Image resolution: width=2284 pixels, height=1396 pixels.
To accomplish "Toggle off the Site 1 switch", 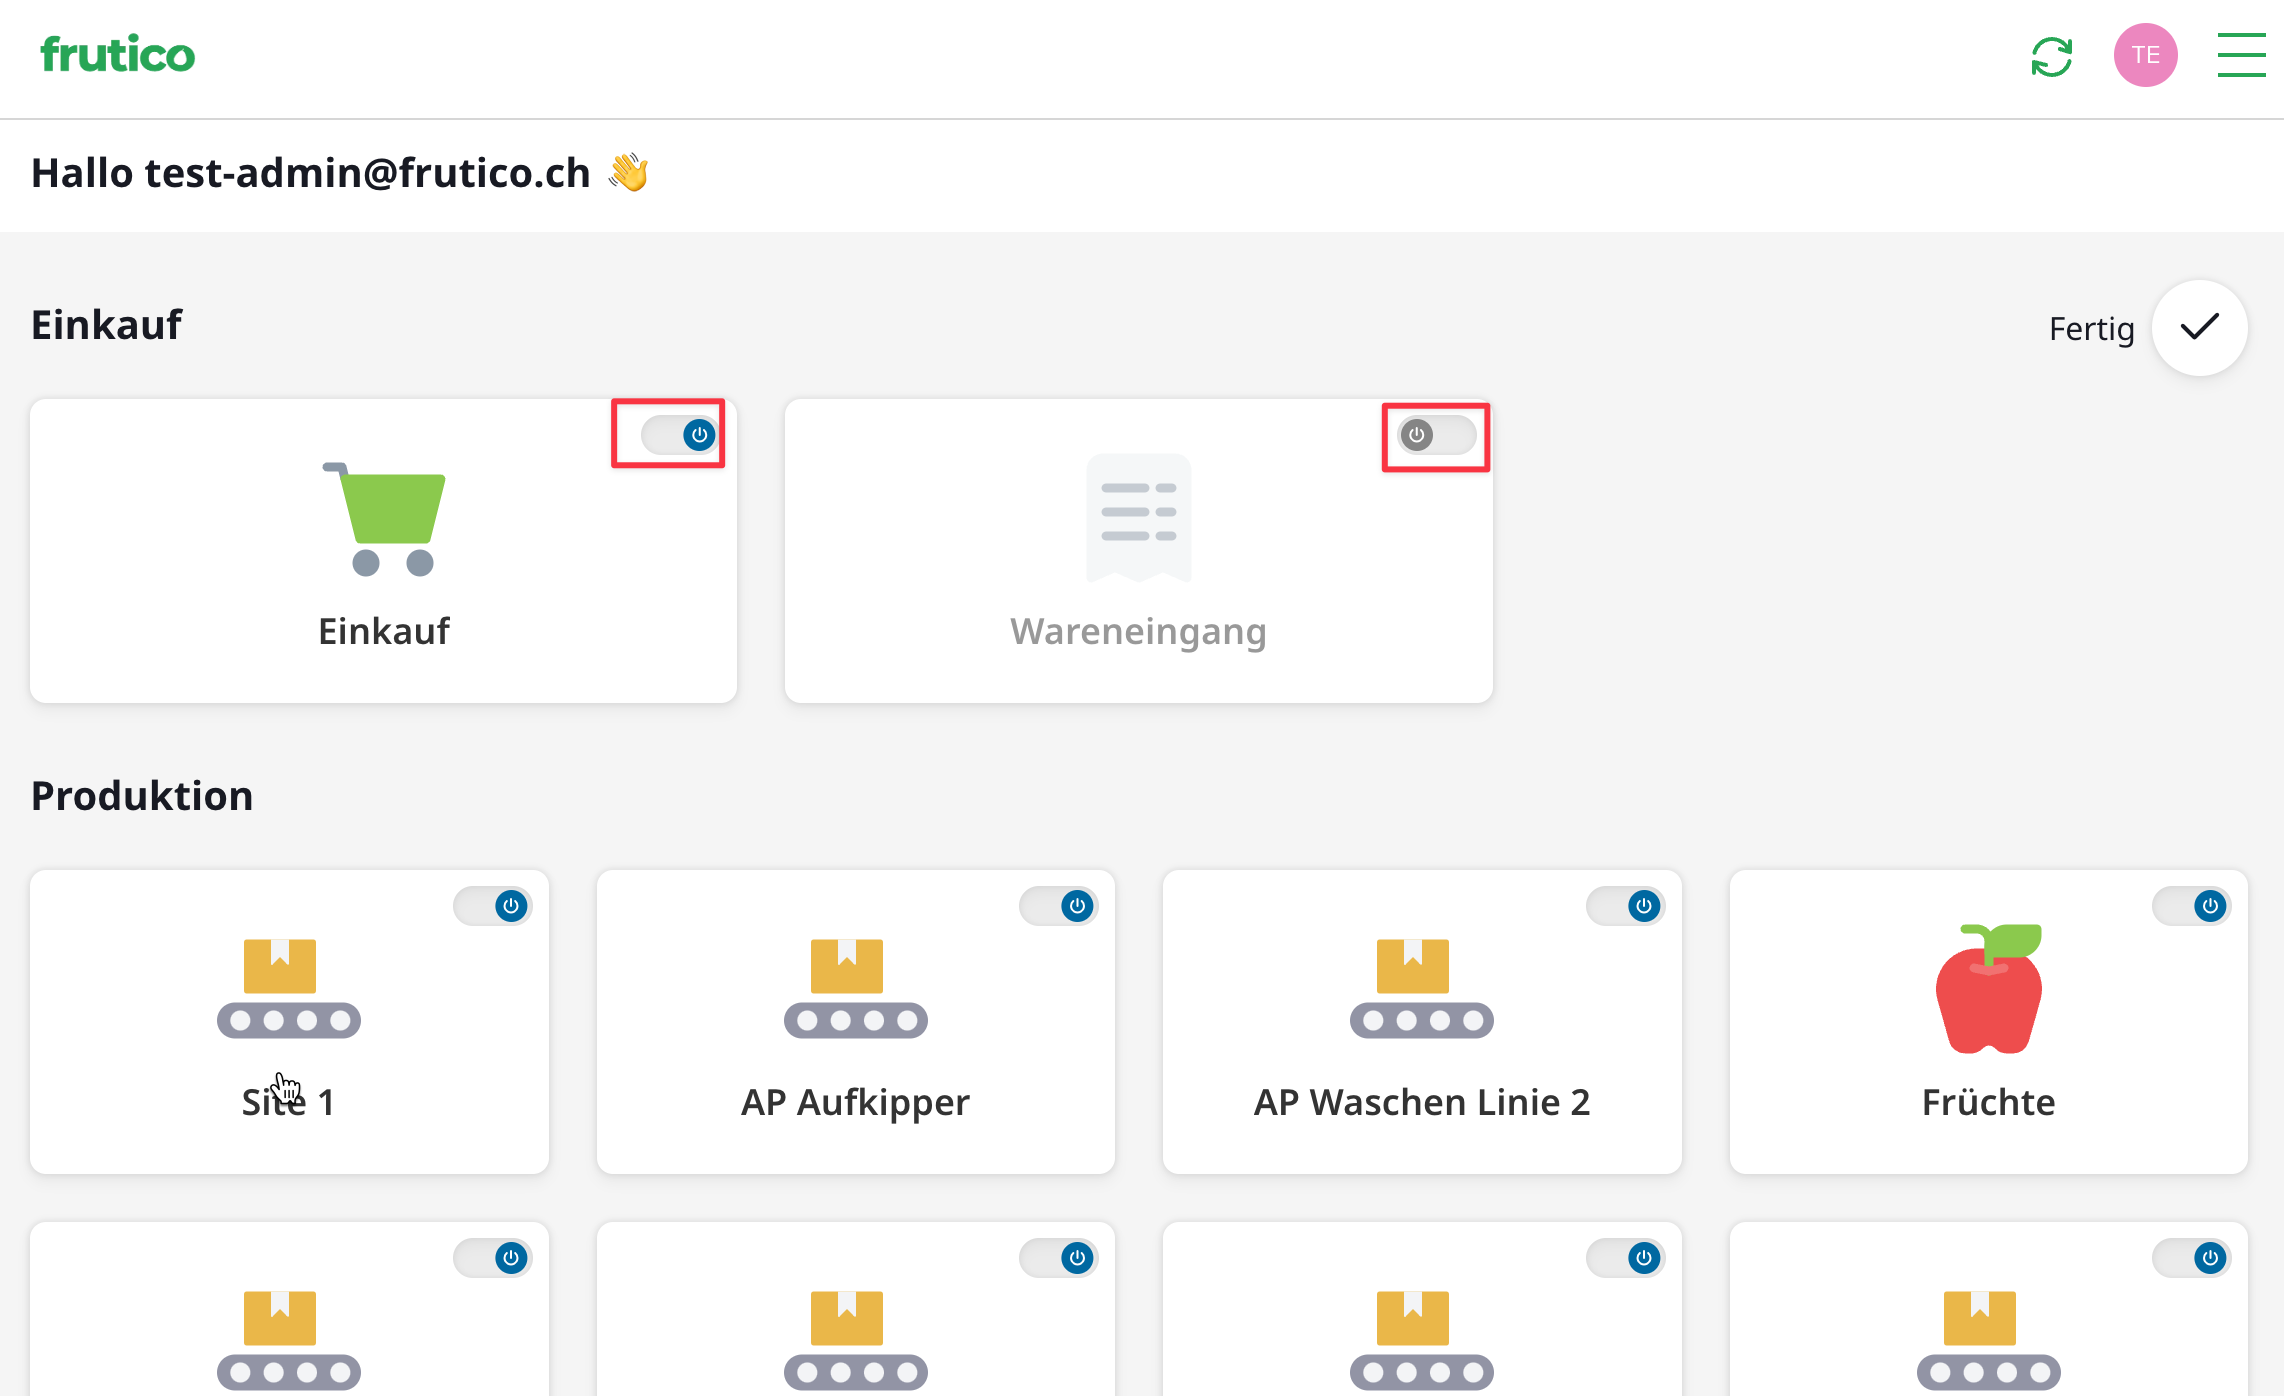I will [493, 906].
